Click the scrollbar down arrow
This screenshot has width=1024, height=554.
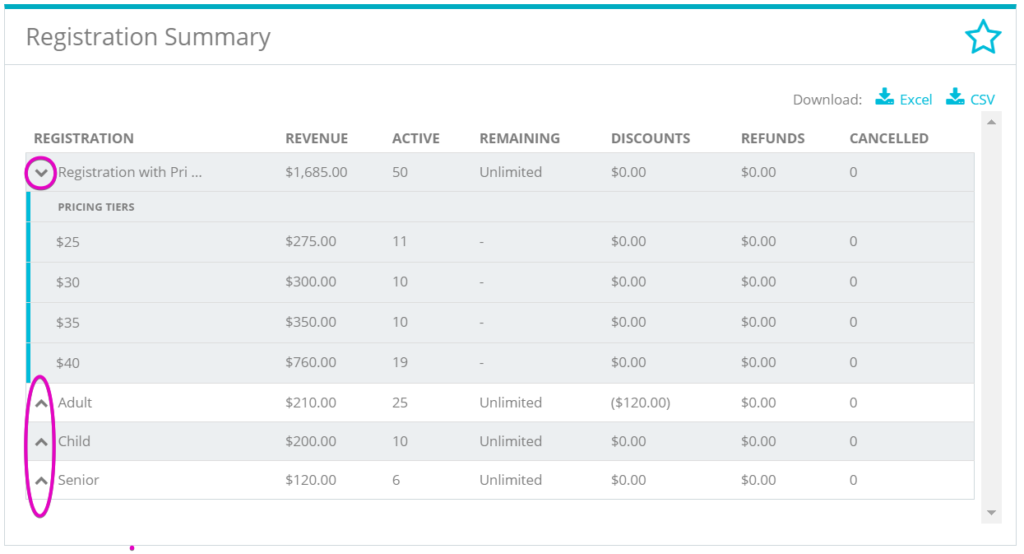tap(991, 513)
